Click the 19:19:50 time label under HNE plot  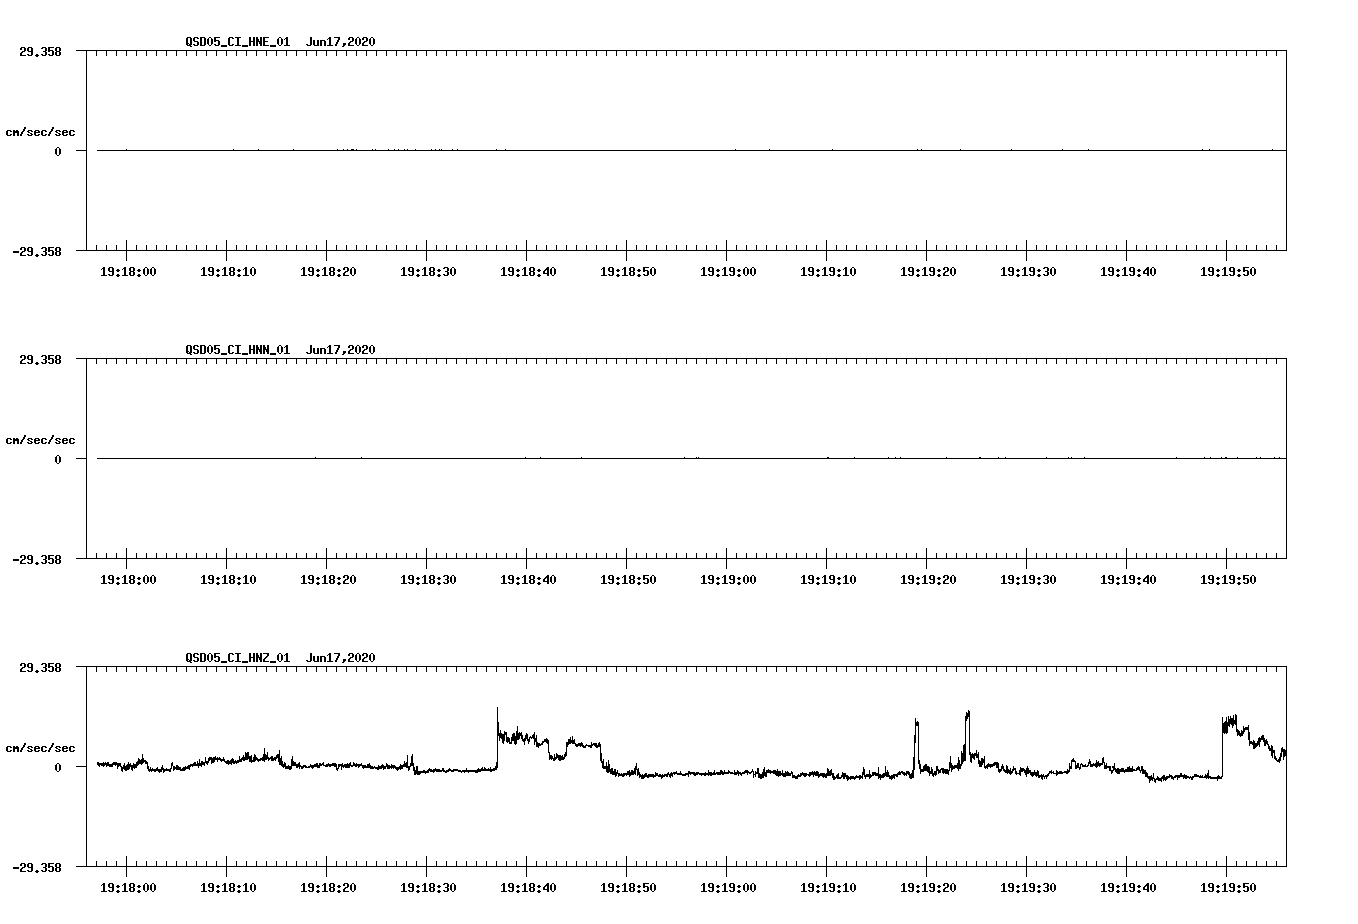click(1228, 271)
